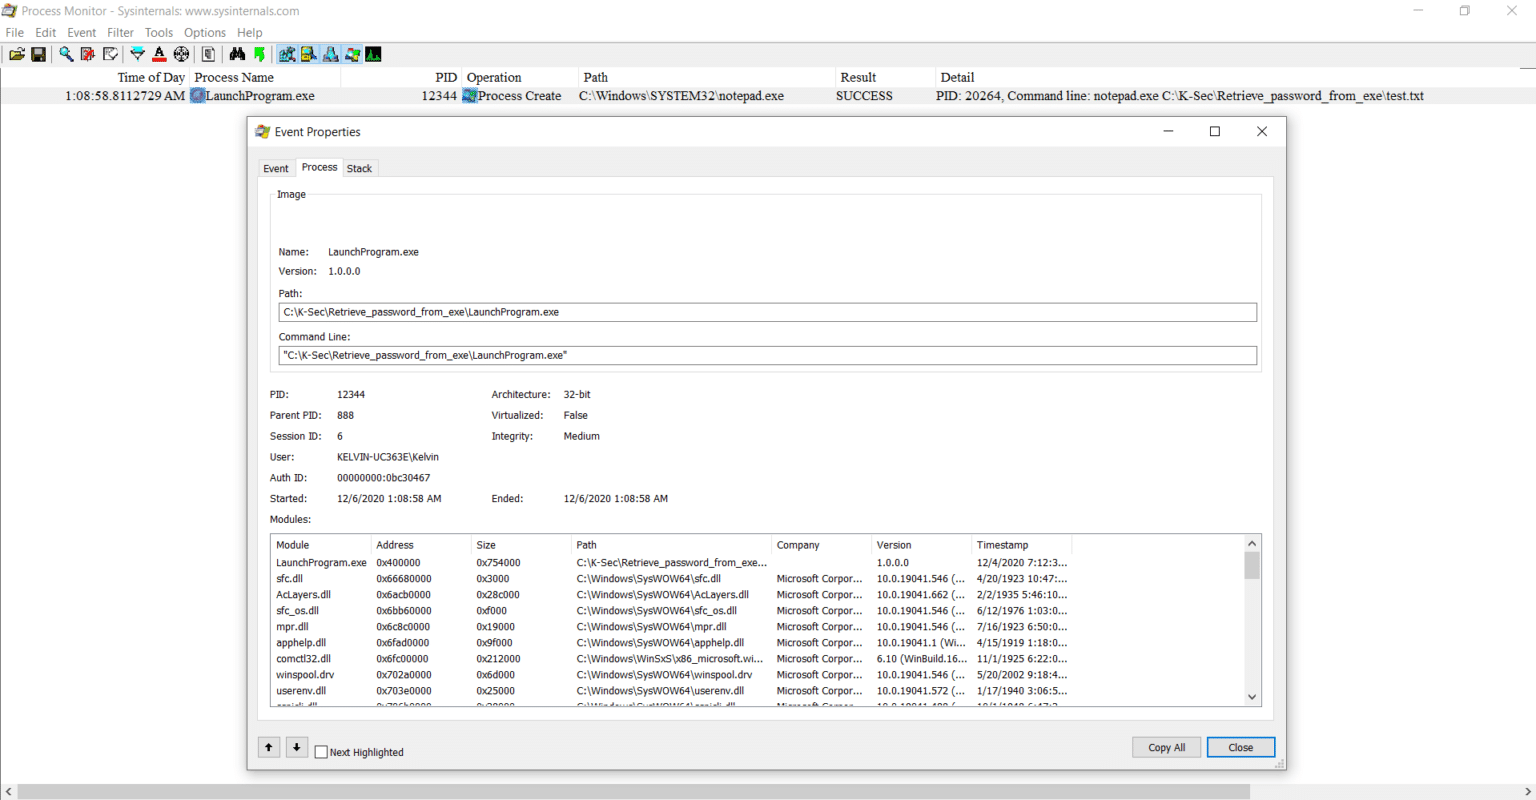Select the sfc_os.dll module row
This screenshot has height=800, width=1536.
pos(671,611)
